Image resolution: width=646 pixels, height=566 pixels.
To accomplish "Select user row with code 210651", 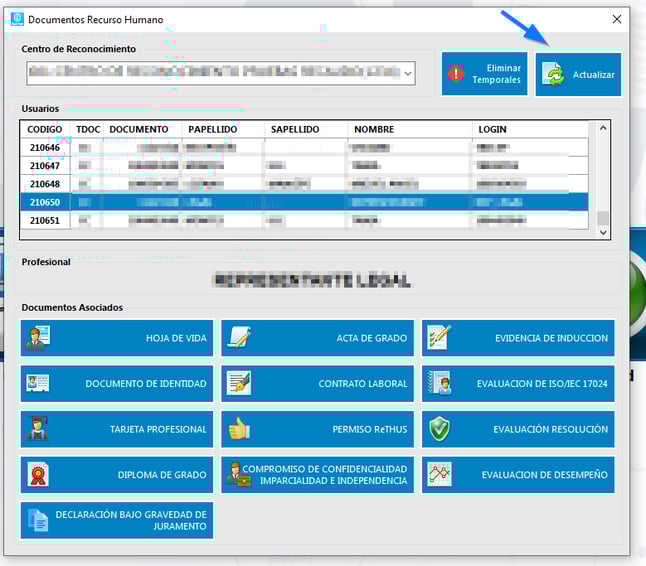I will 45,220.
